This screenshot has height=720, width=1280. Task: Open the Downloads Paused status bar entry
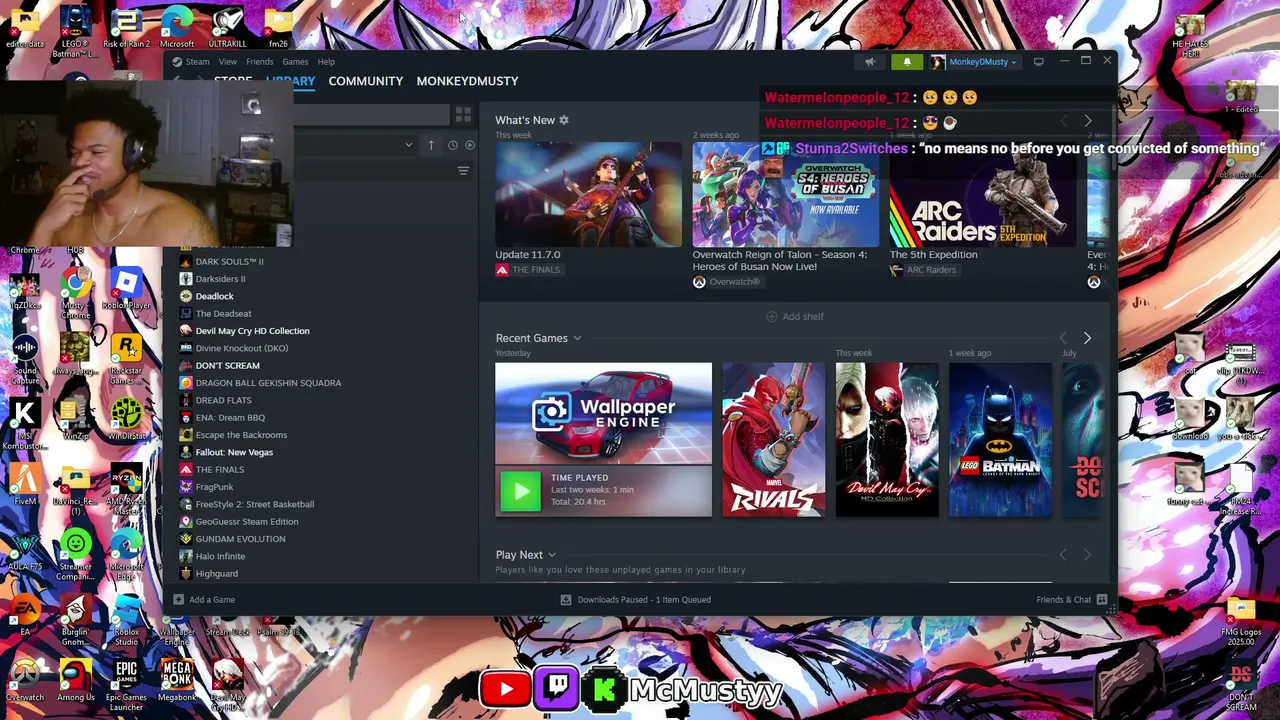tap(636, 600)
